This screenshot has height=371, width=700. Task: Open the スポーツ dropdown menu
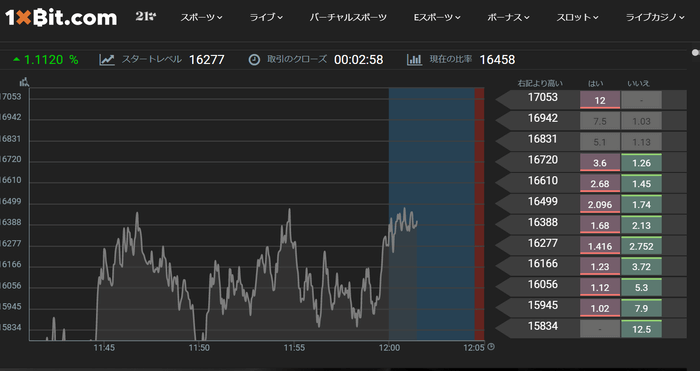pos(201,17)
